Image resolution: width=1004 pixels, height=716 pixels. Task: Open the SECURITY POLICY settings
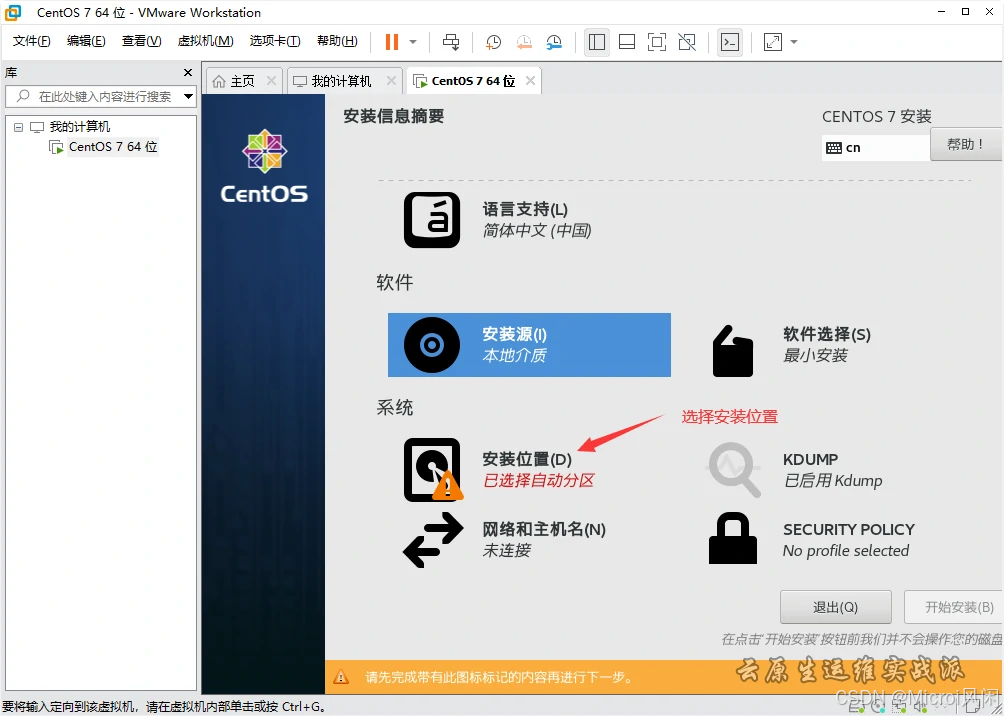(x=811, y=539)
